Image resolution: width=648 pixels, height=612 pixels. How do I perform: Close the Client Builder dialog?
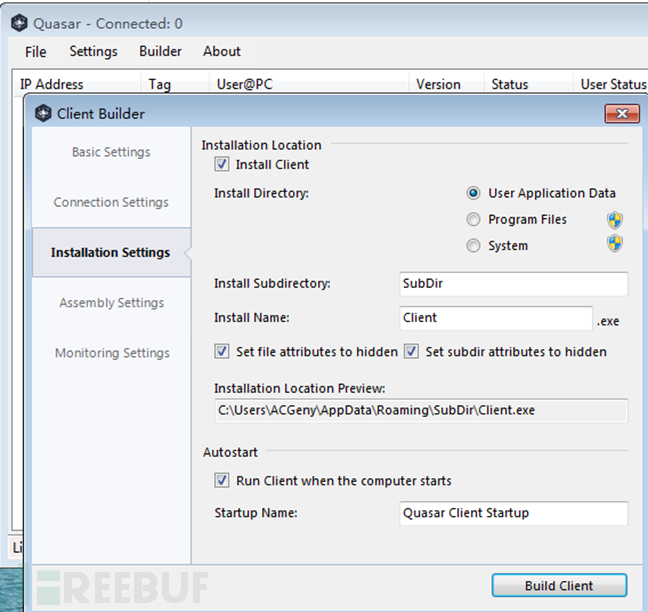[622, 114]
